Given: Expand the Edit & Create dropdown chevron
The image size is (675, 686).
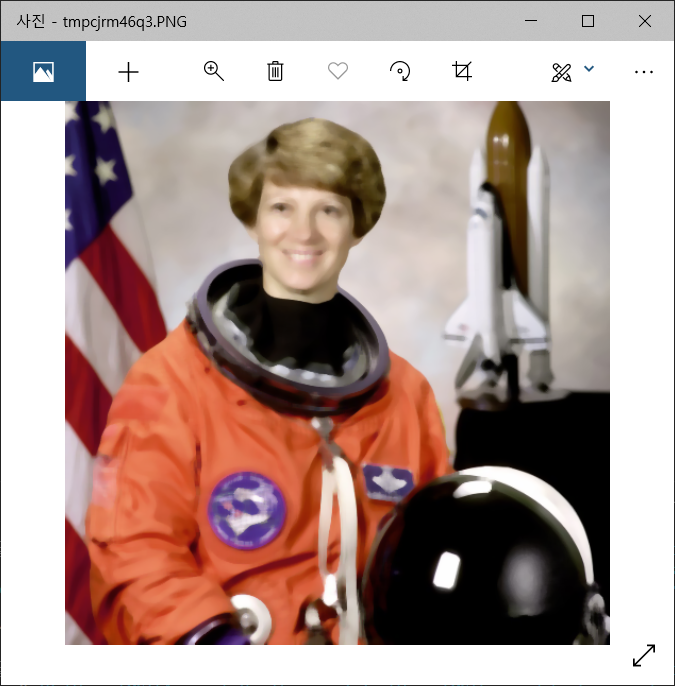Looking at the screenshot, I should coord(589,69).
